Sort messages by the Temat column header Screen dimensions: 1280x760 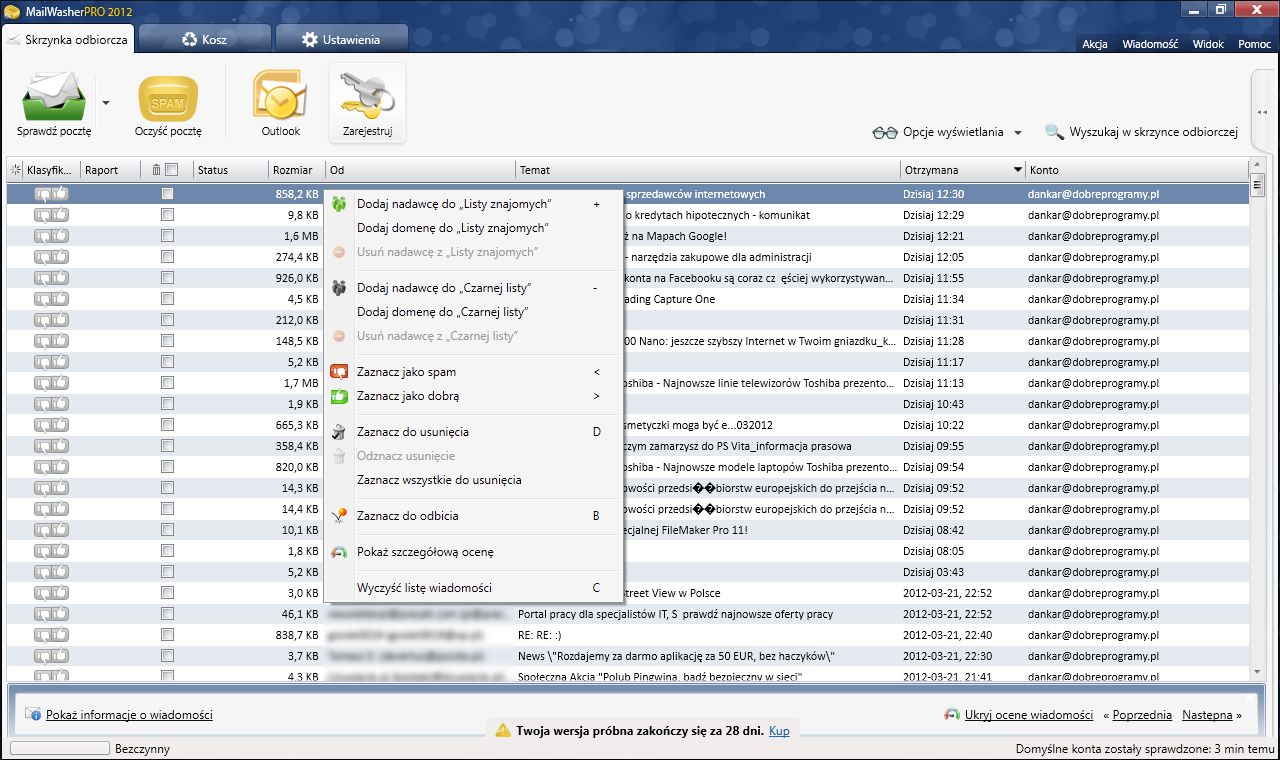point(709,170)
